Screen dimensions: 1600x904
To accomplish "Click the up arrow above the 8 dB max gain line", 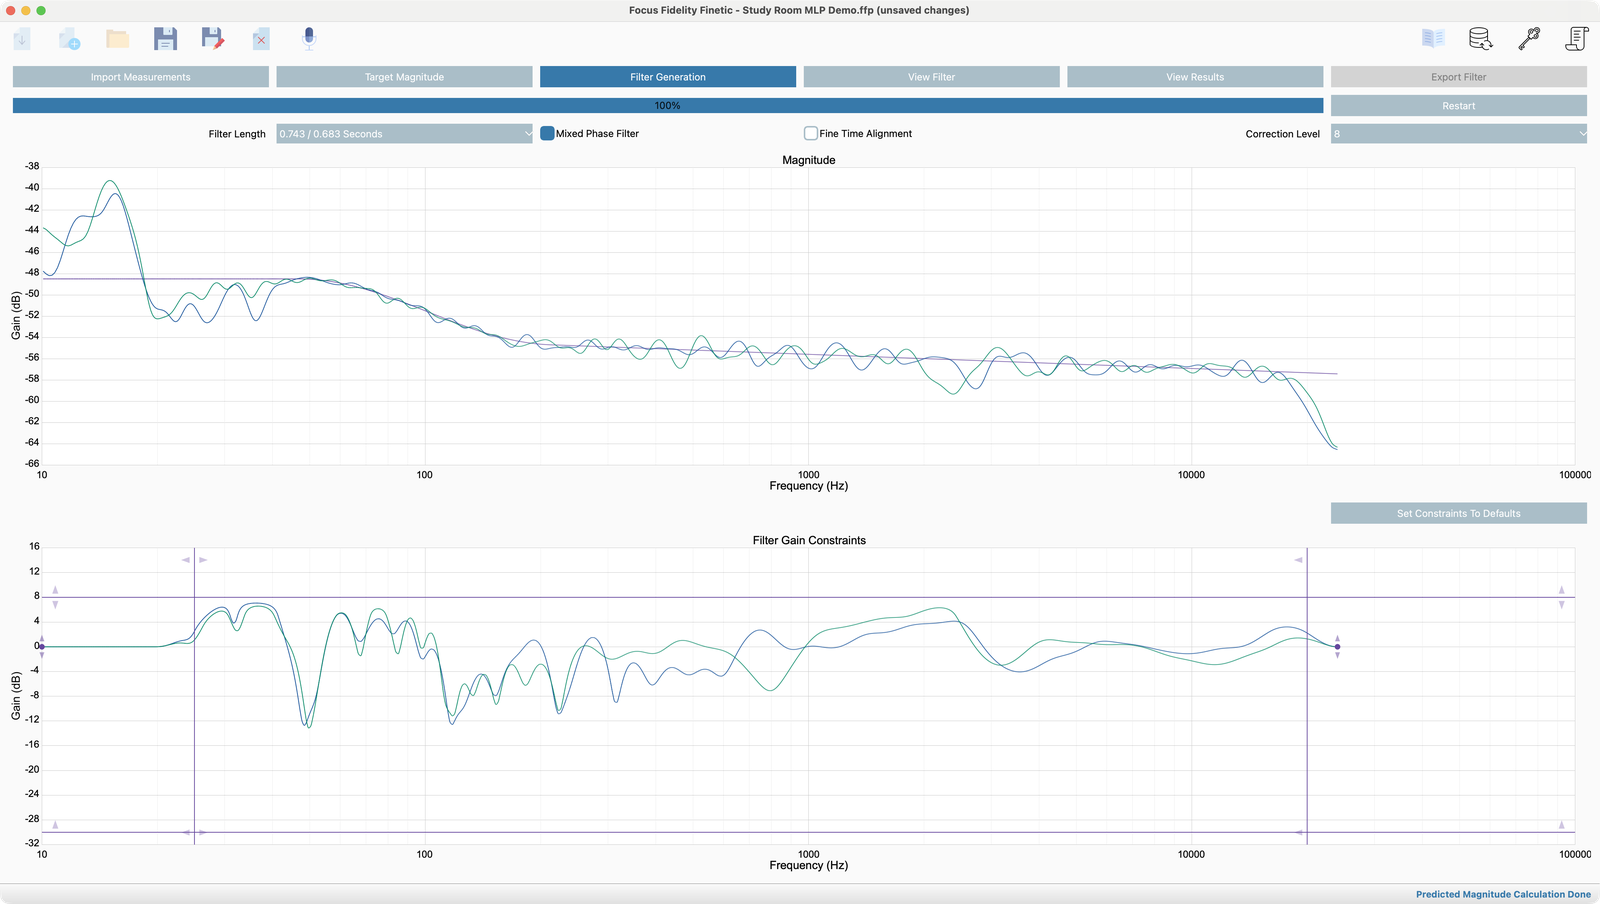I will pyautogui.click(x=55, y=590).
